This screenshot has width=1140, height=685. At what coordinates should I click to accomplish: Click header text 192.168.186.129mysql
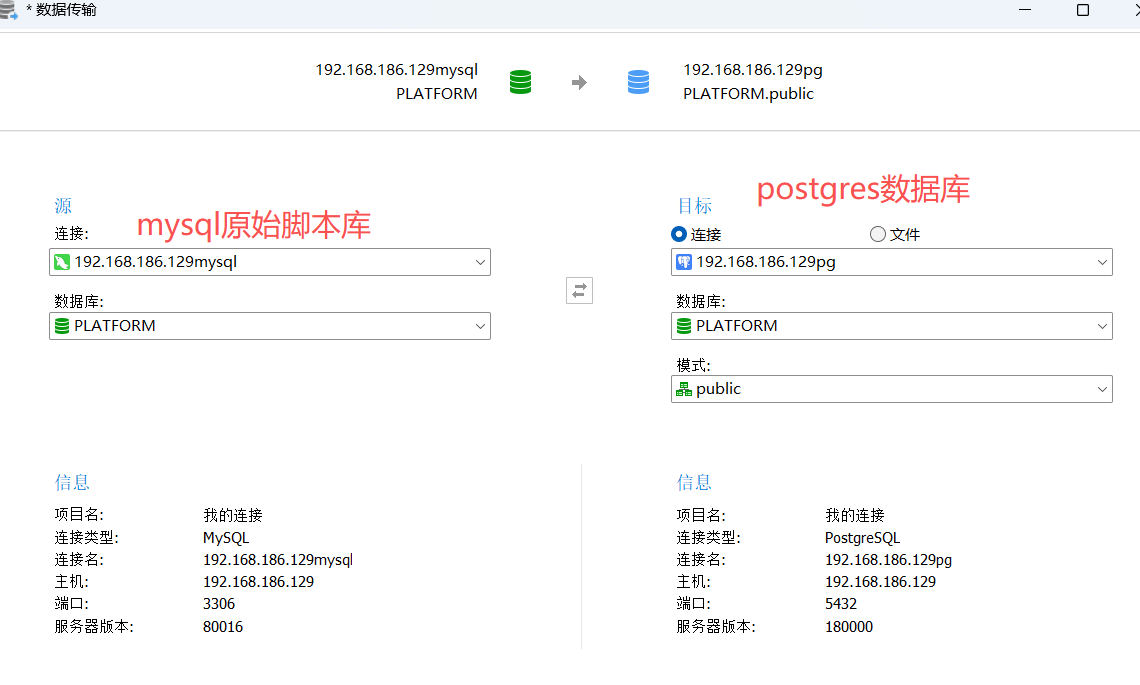(396, 70)
